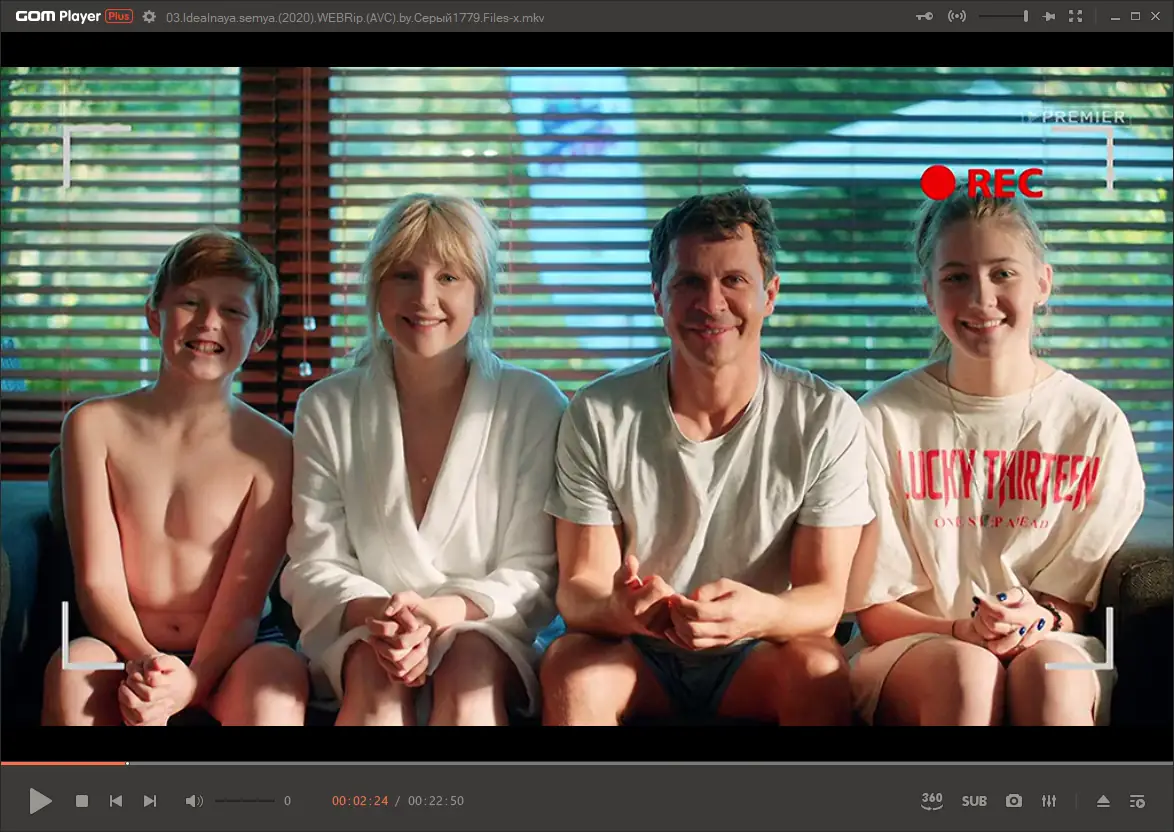
Task: Close the GOM Player window
Action: pyautogui.click(x=1155, y=16)
